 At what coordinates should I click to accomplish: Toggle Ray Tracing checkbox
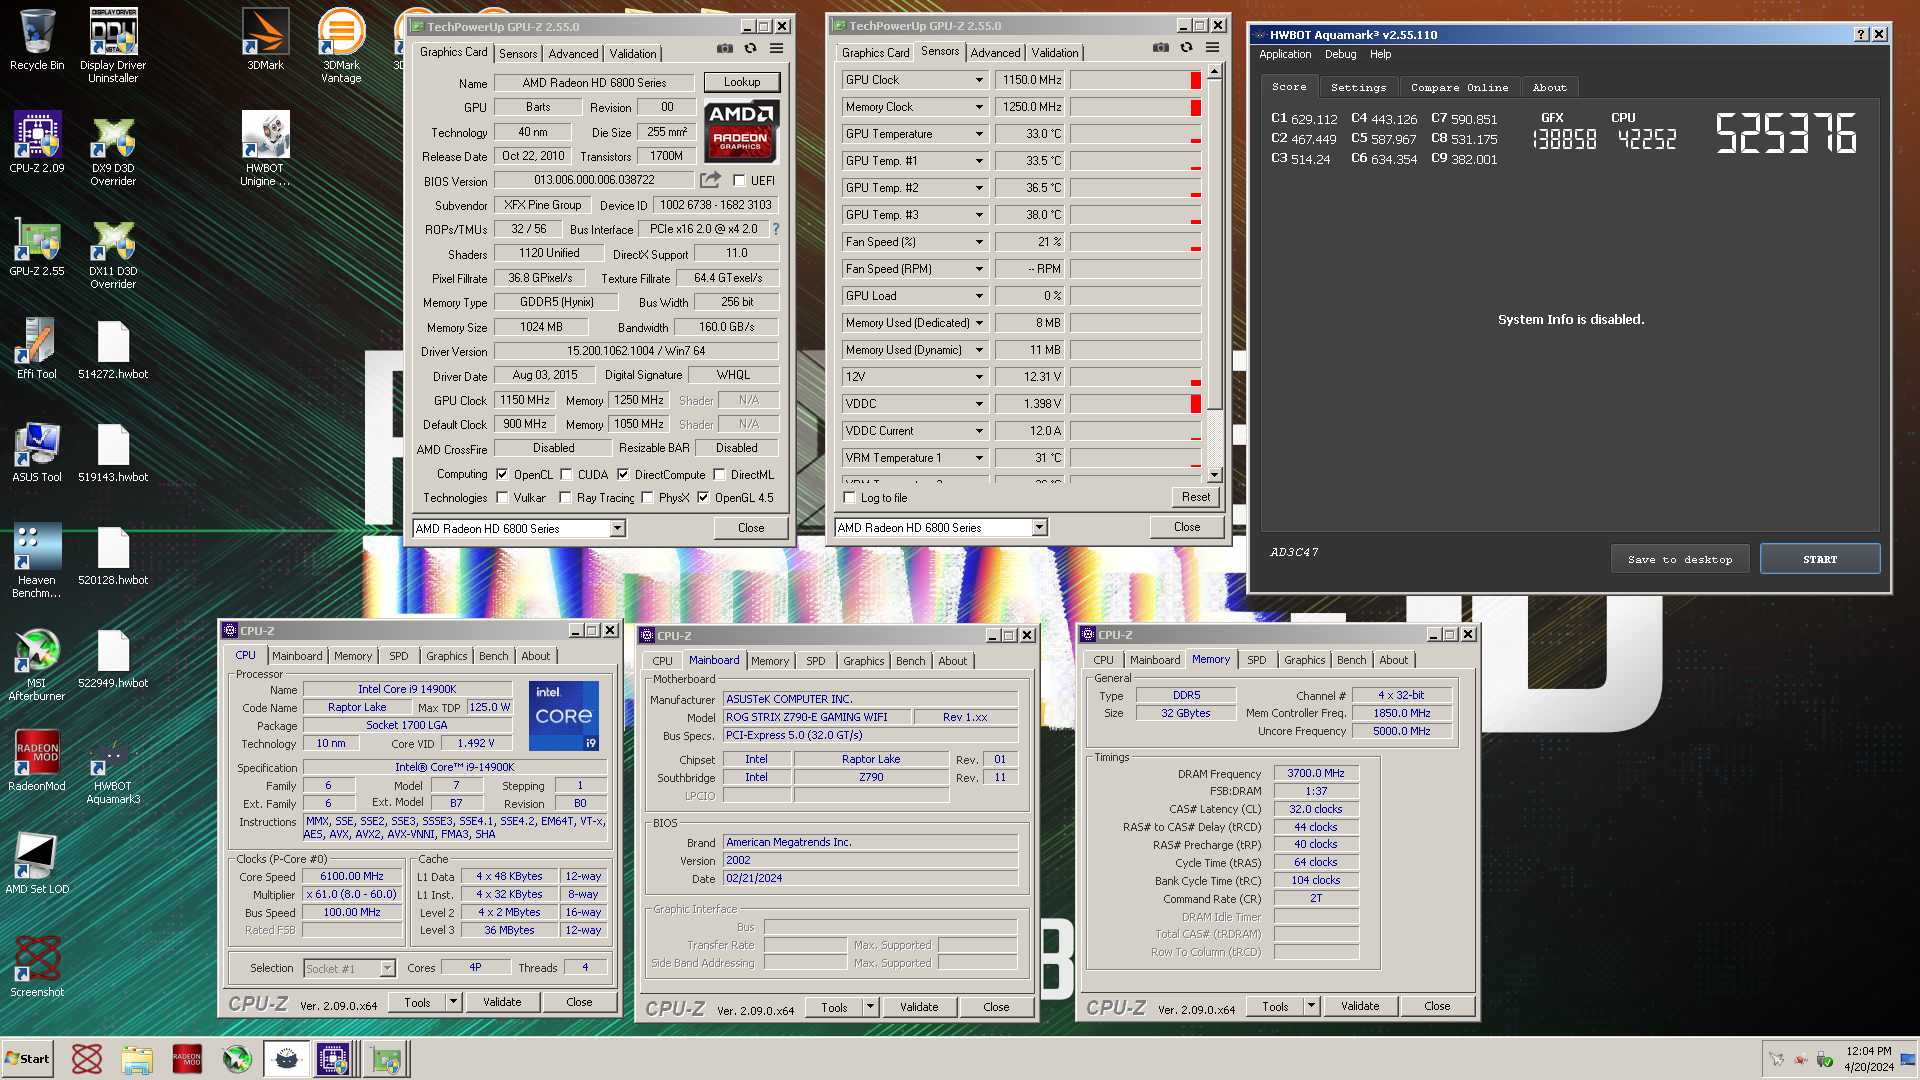[565, 498]
